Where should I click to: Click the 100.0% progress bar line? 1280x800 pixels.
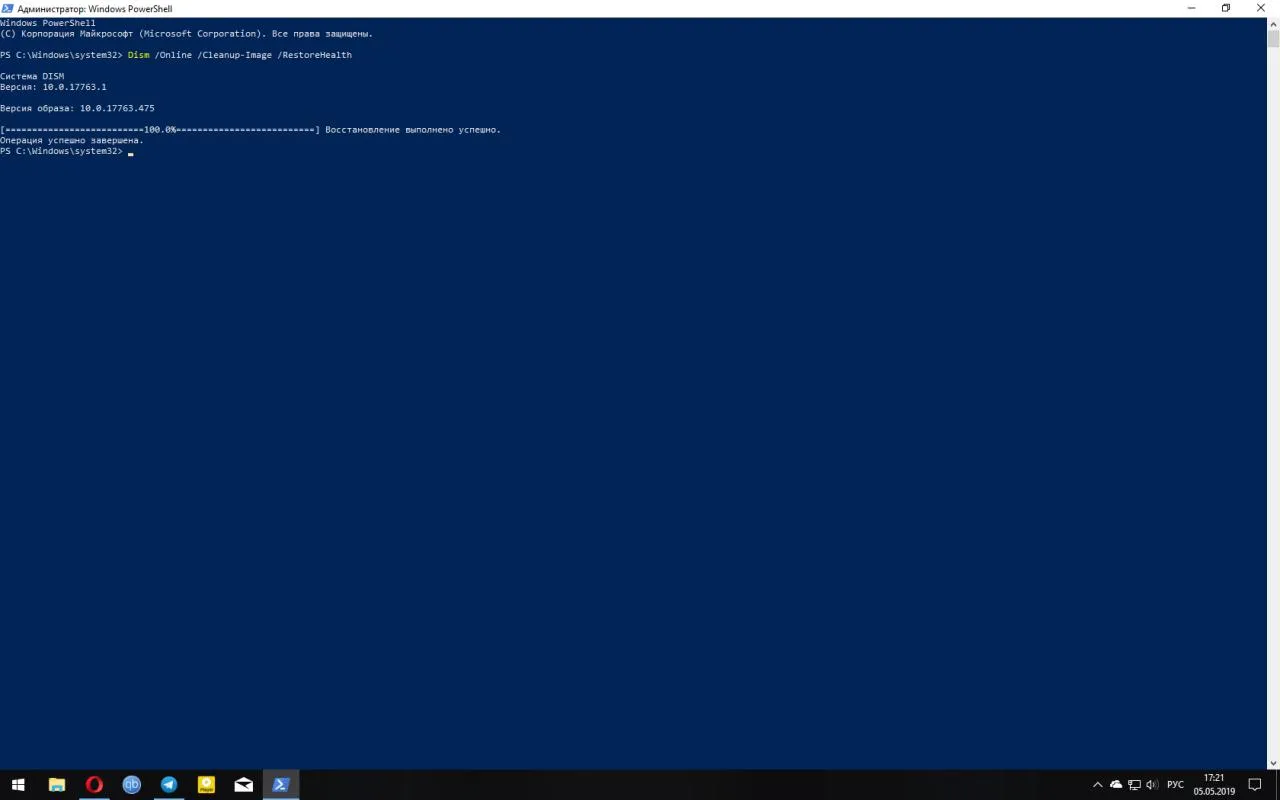coord(160,130)
